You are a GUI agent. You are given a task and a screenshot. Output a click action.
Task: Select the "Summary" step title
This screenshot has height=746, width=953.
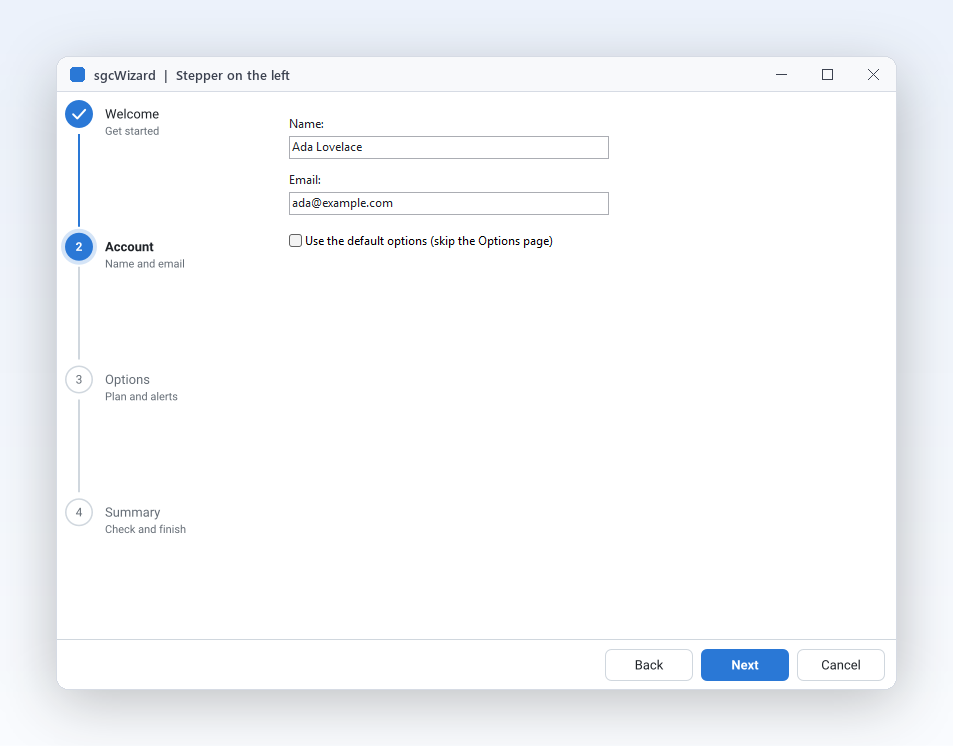(132, 513)
